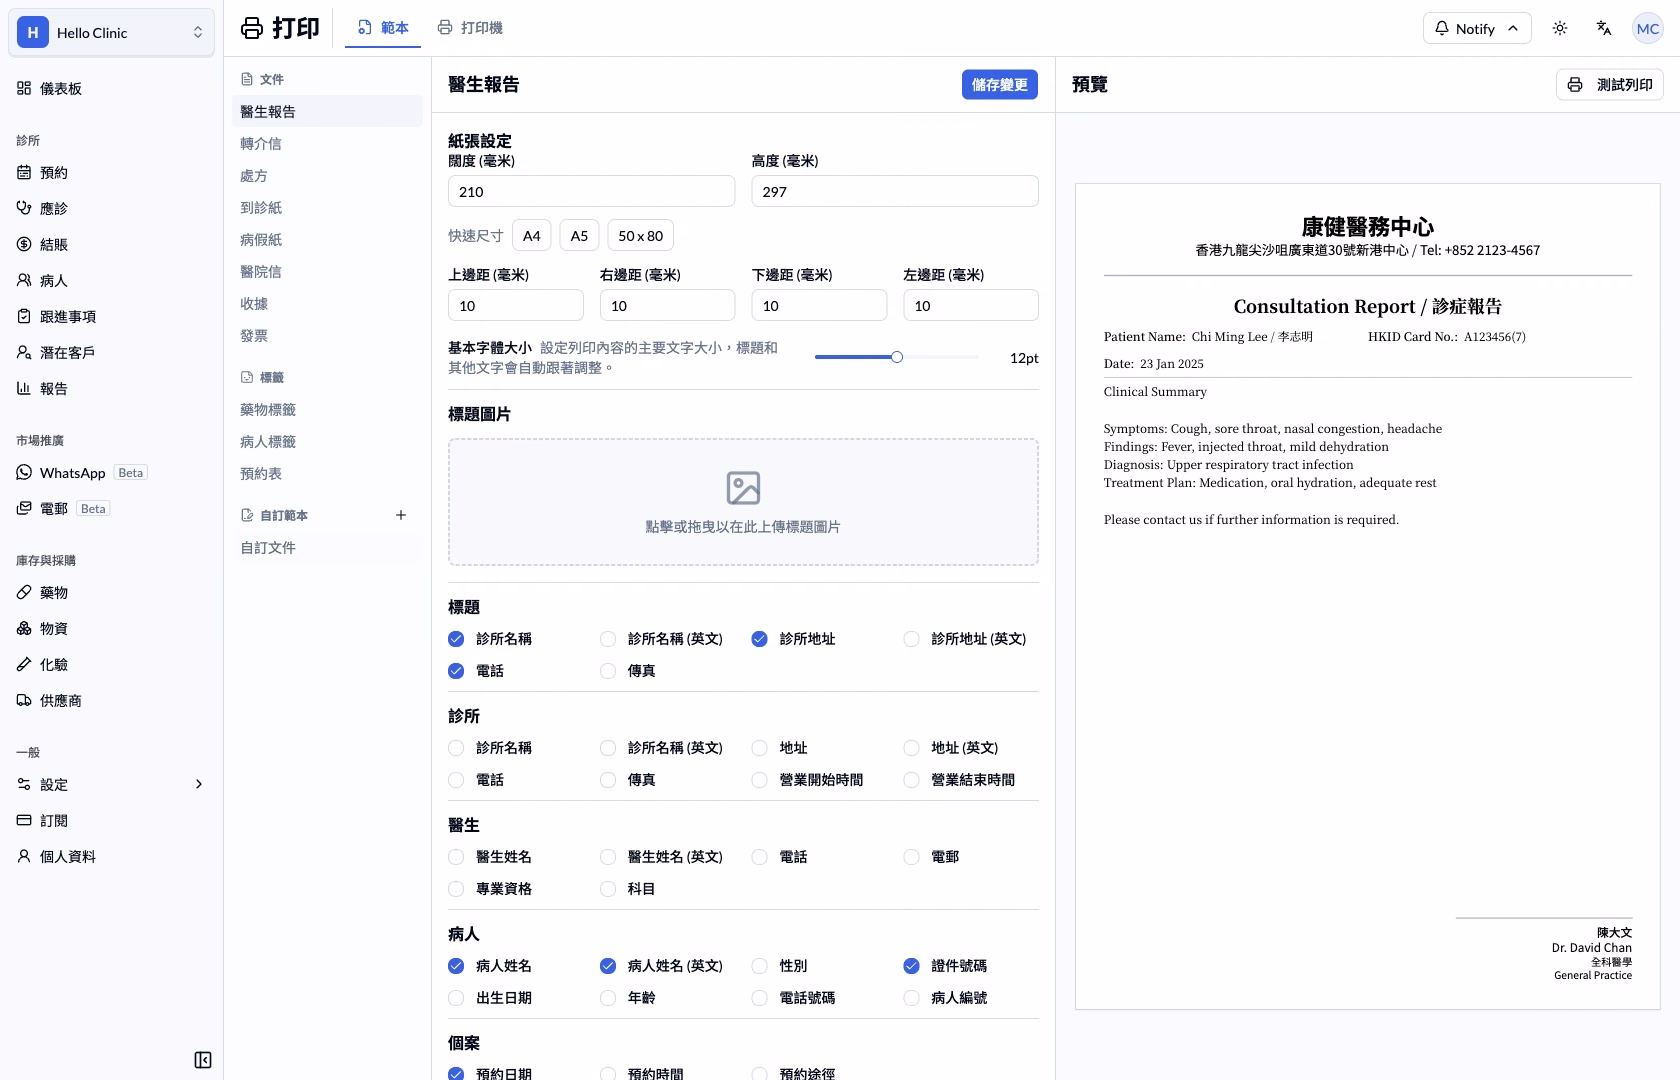Enable 性別 under 病人
The width and height of the screenshot is (1680, 1080).
[x=760, y=966]
